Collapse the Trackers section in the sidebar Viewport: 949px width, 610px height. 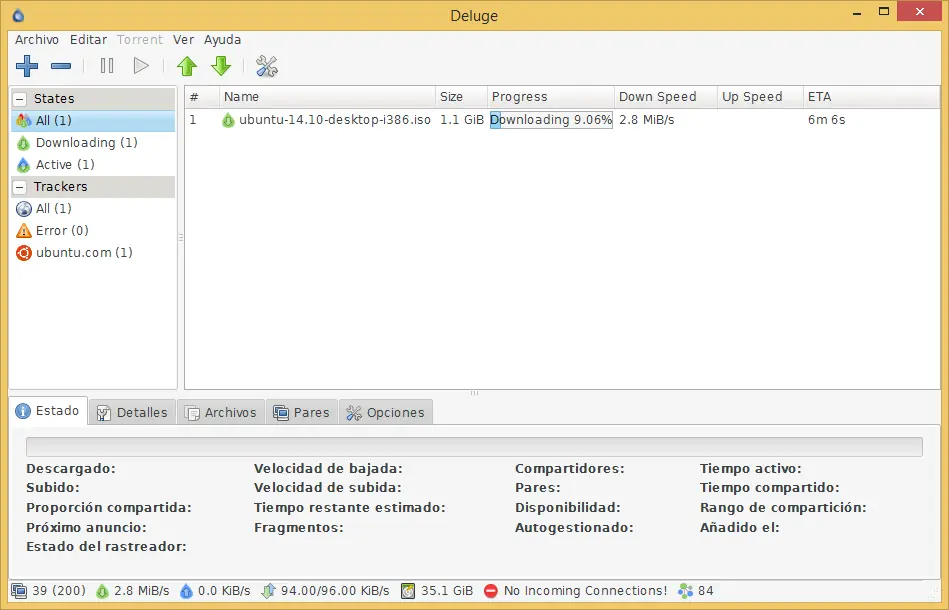(20, 186)
